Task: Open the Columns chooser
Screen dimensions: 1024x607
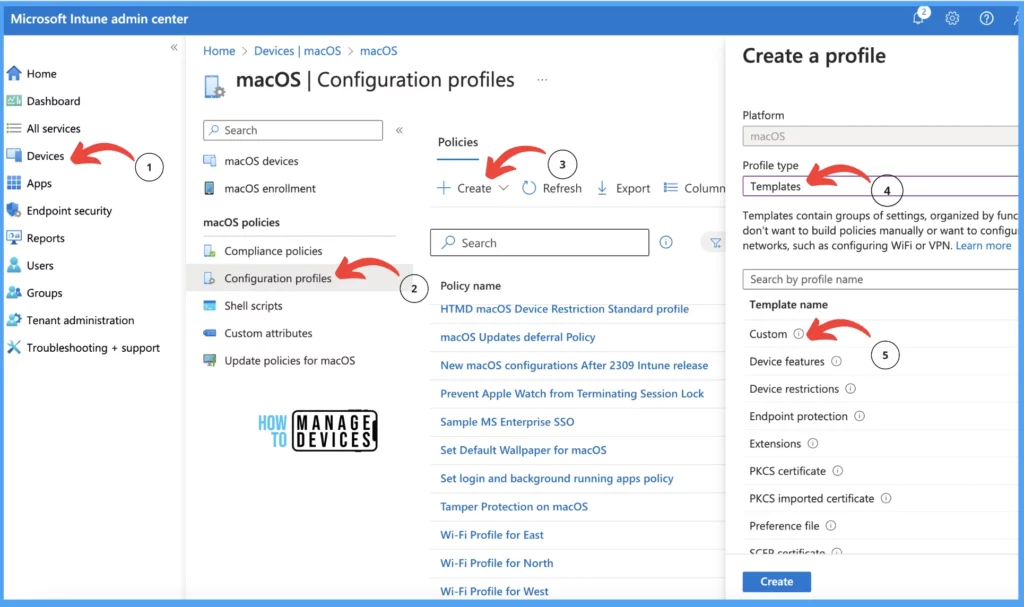Action: pyautogui.click(x=694, y=188)
